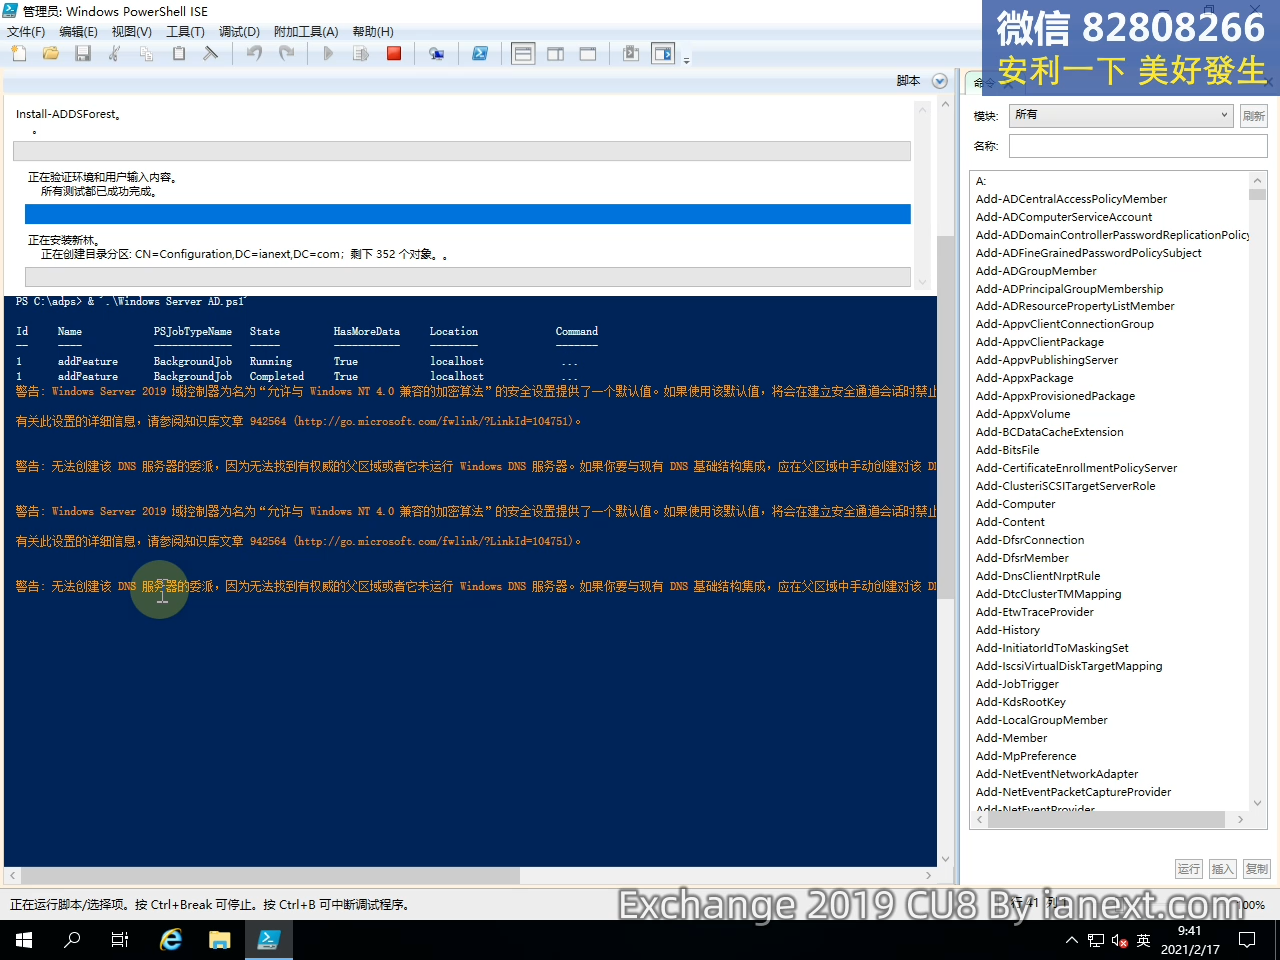Select Add-KdsRootKey in the command list
Viewport: 1280px width, 960px height.
pyautogui.click(x=1021, y=702)
